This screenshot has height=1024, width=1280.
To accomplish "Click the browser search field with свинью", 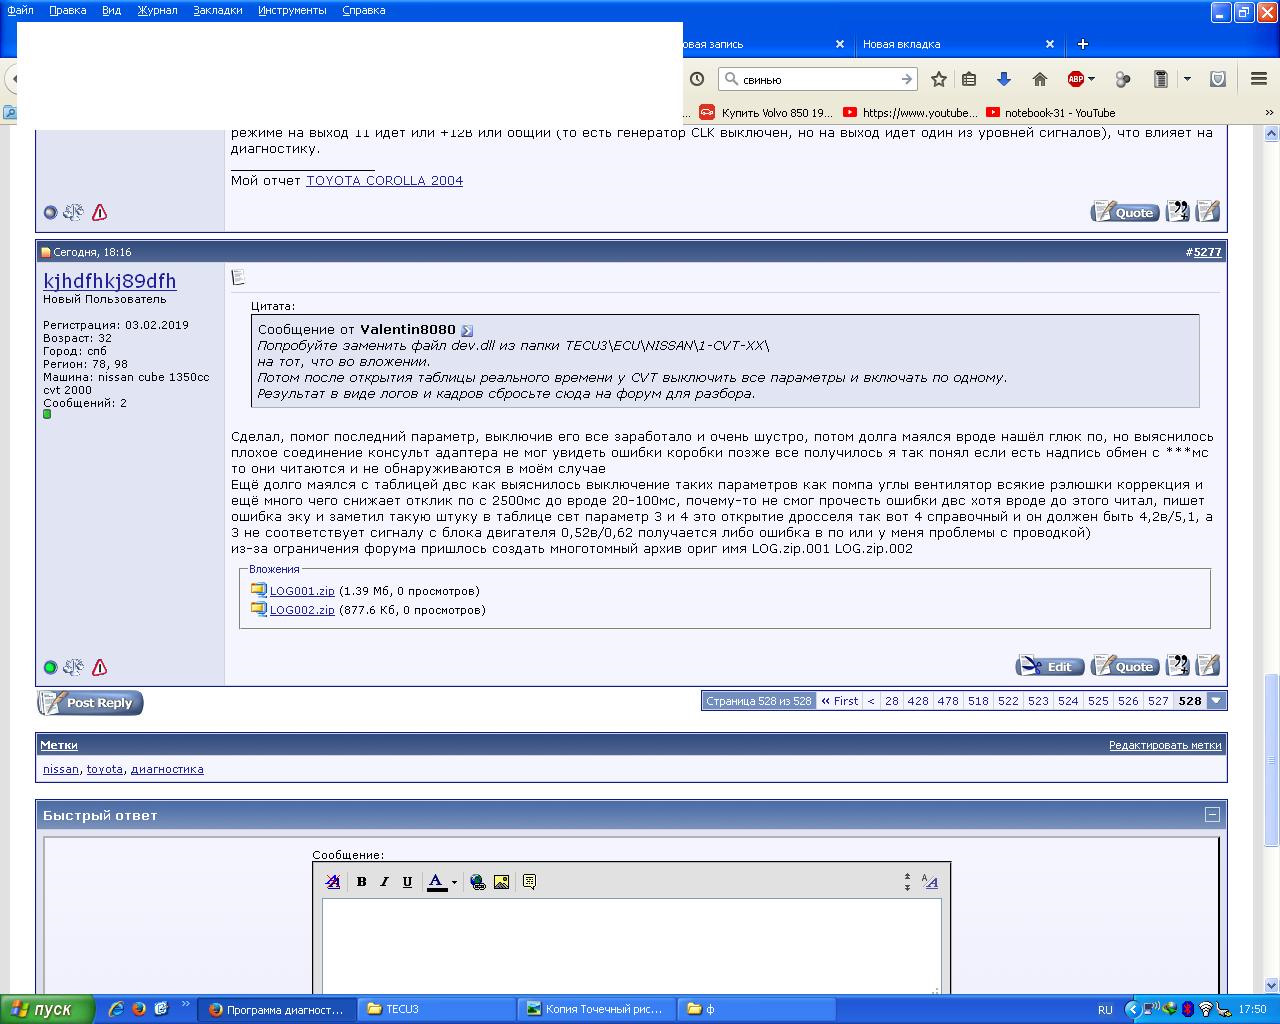I will pyautogui.click(x=817, y=79).
